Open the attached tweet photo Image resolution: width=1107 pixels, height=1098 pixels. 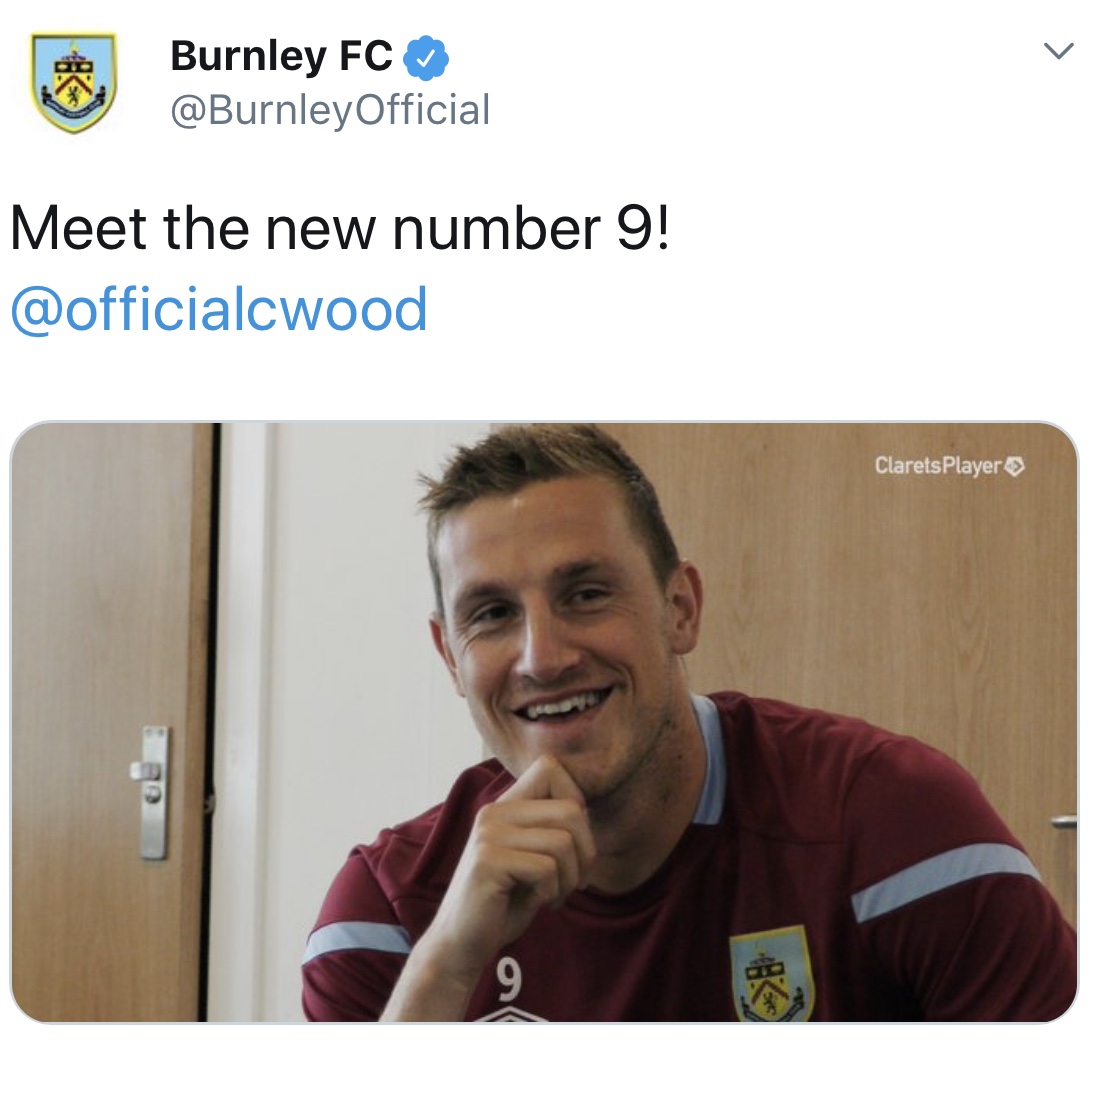544,722
